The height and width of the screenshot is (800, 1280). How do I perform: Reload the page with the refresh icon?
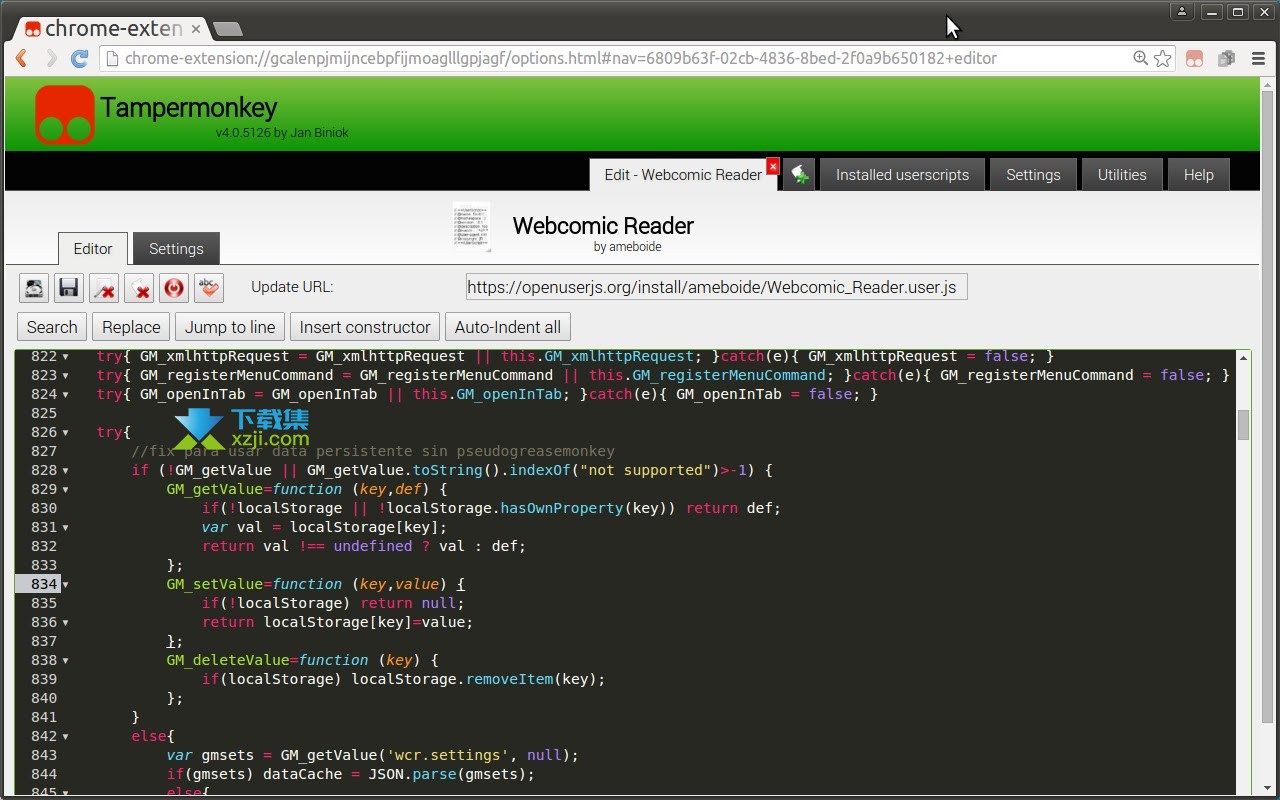tap(80, 58)
